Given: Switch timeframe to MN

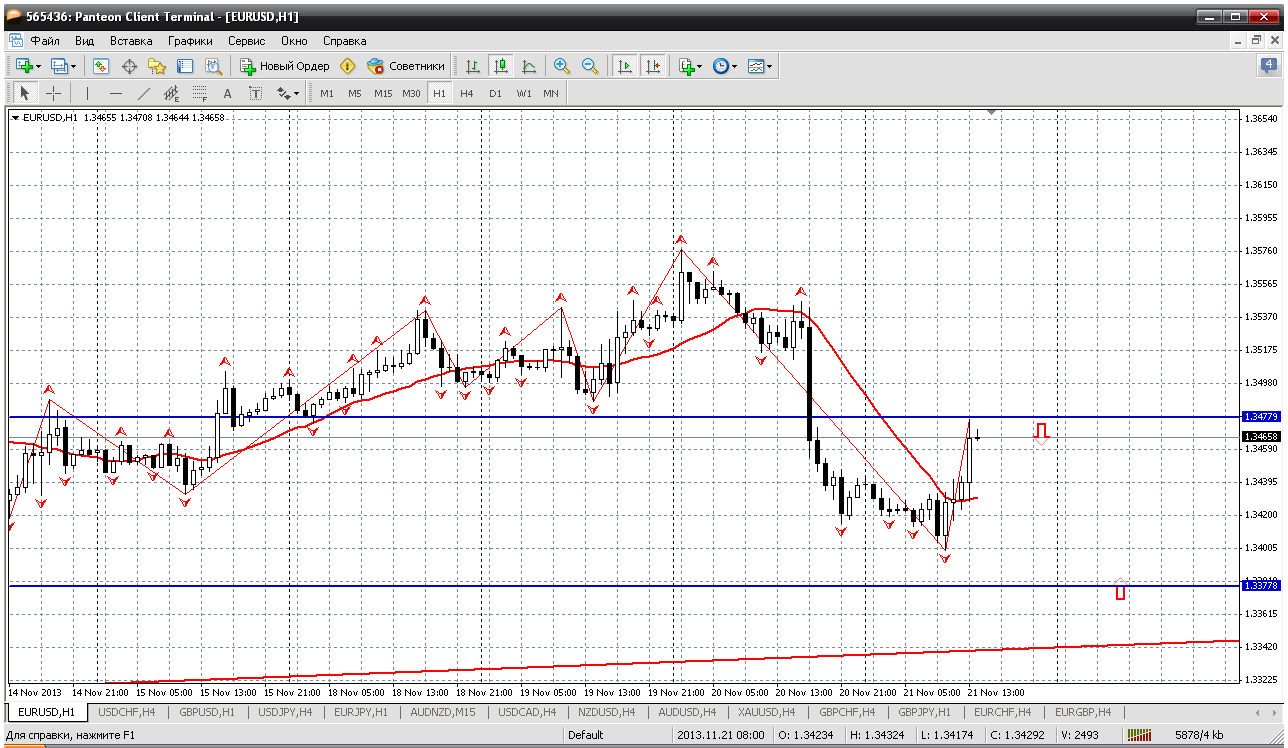Looking at the screenshot, I should click(551, 93).
